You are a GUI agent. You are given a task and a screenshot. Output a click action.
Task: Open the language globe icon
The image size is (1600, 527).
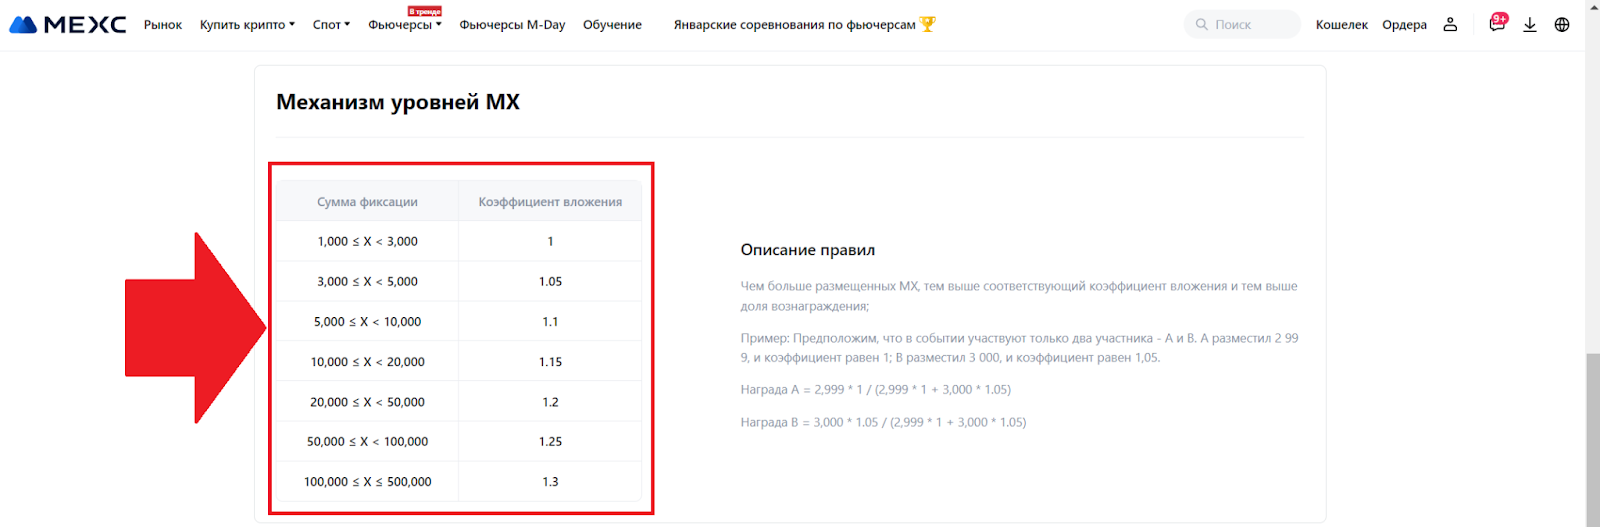[x=1562, y=25]
